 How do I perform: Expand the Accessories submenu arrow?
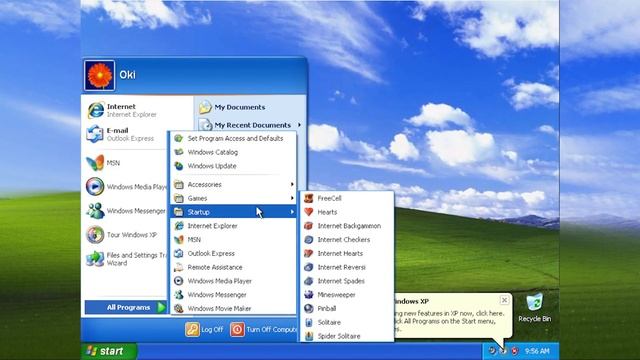292,184
